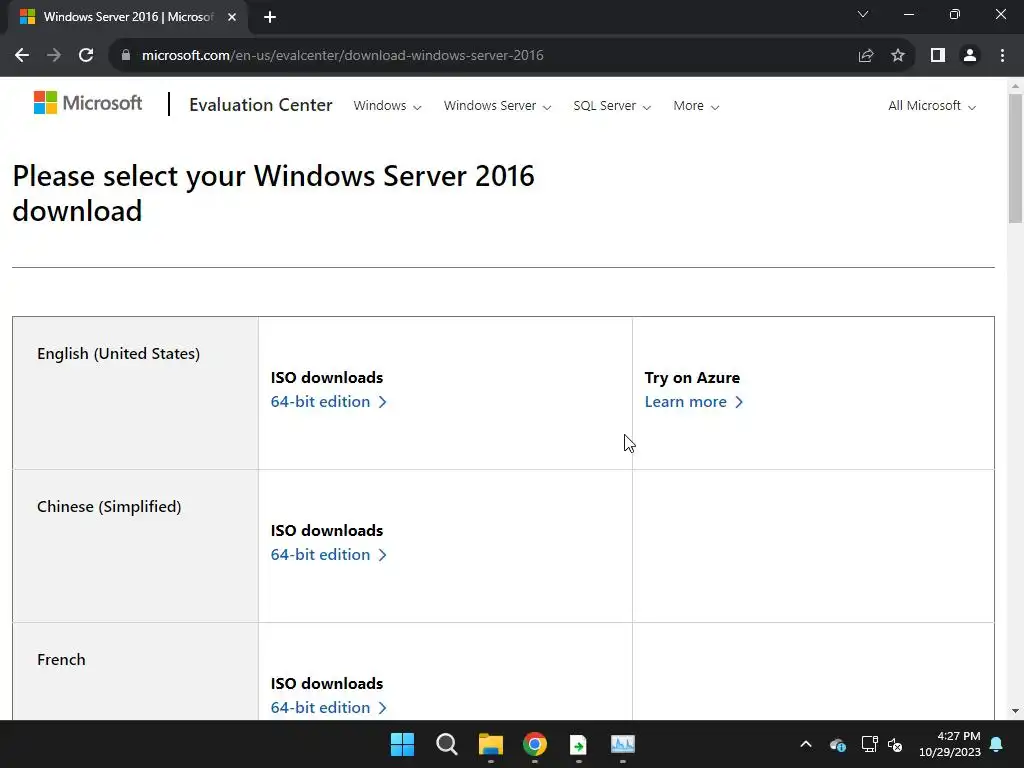
Task: Open OneDrive cloud tray icon
Action: click(x=838, y=744)
